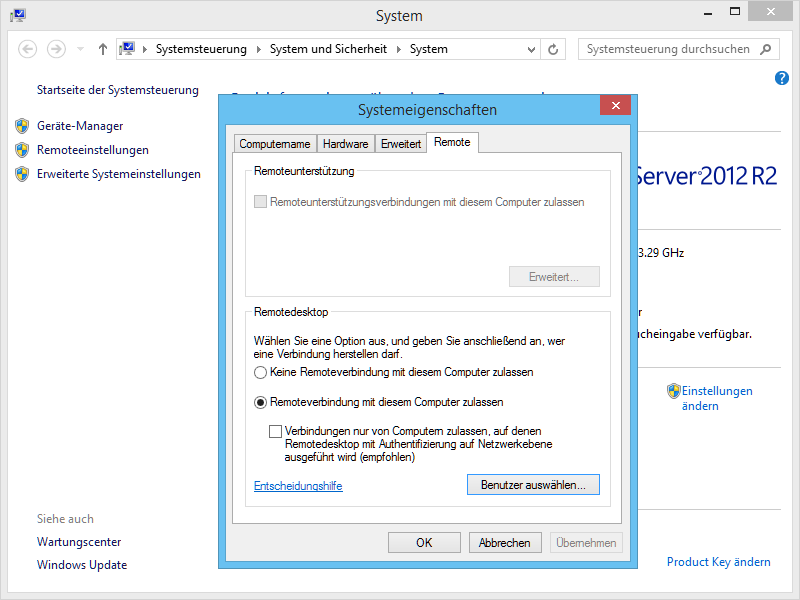Open Erweiterte Systemeinstellungen link
This screenshot has width=800, height=600.
[x=119, y=174]
